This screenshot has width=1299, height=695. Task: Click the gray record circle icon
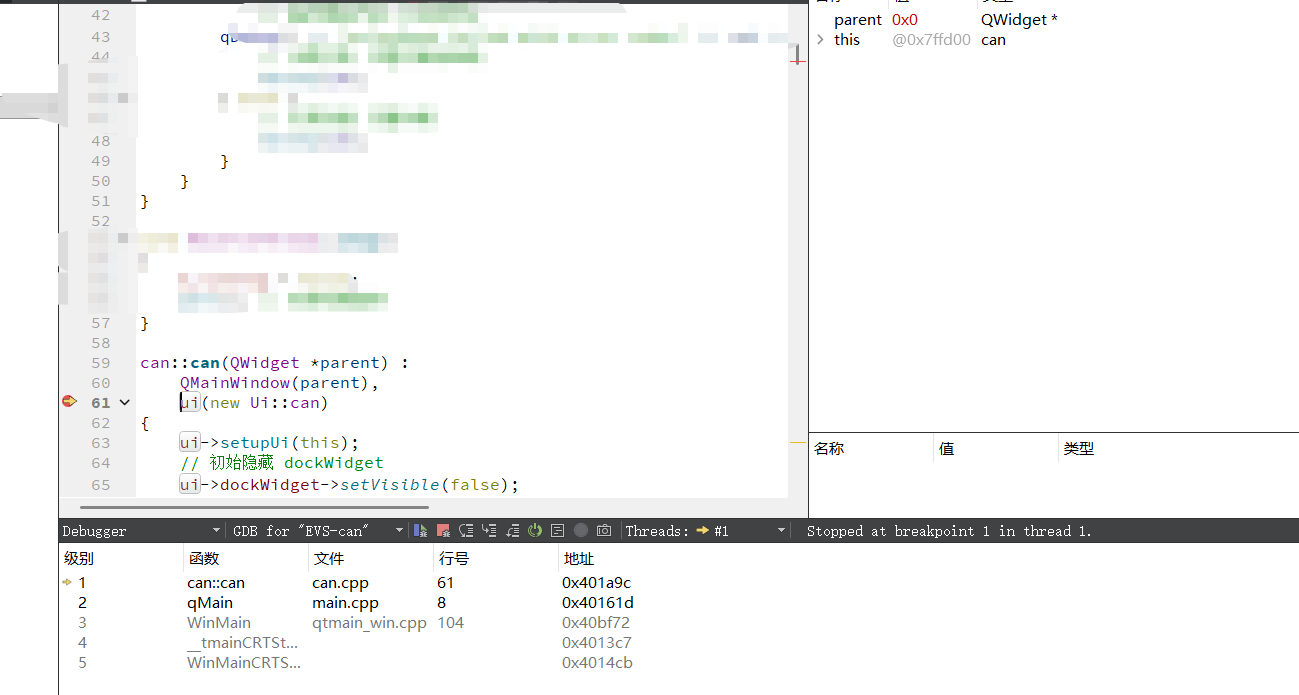[581, 531]
